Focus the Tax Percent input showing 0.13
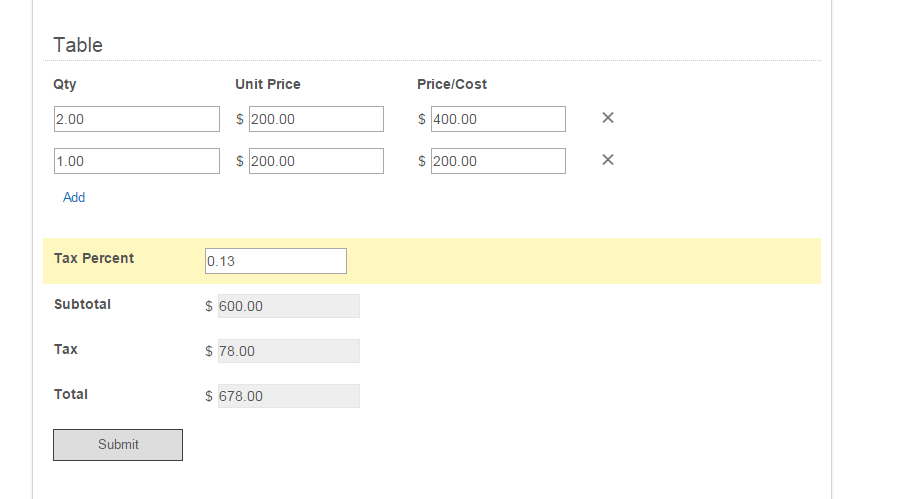This screenshot has height=499, width=920. [x=276, y=261]
